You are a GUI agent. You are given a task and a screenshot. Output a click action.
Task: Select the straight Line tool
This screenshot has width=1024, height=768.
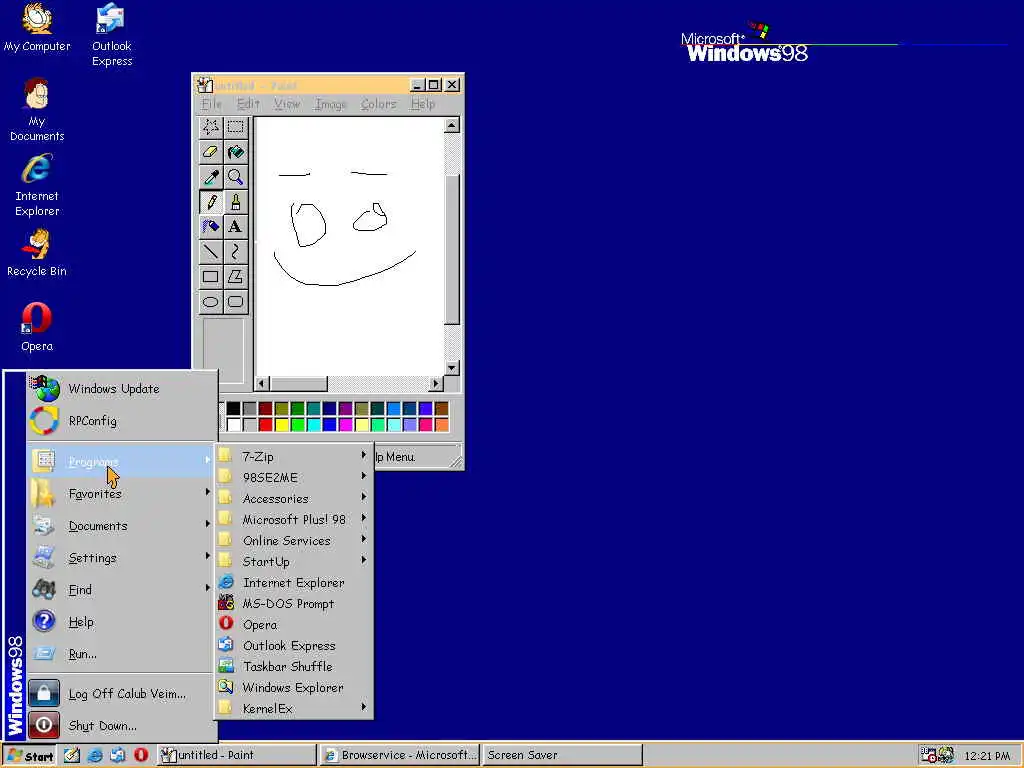click(210, 251)
